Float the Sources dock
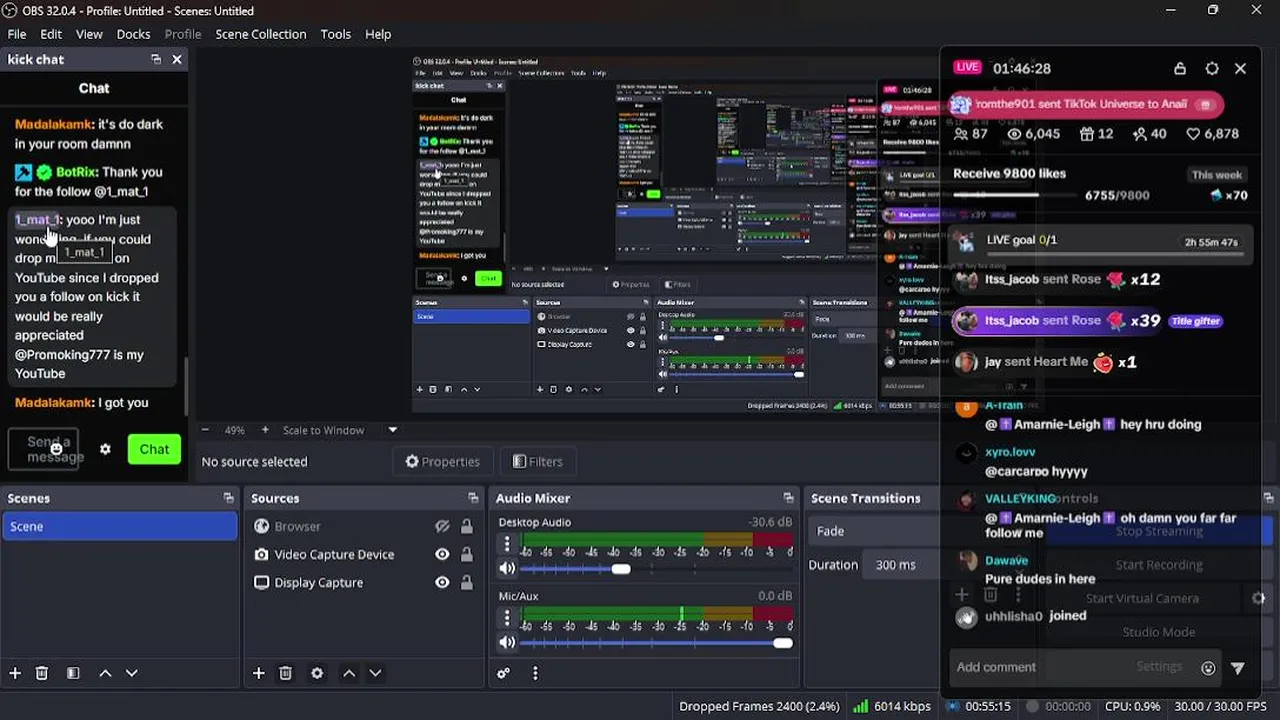This screenshot has width=1280, height=720. tap(473, 498)
